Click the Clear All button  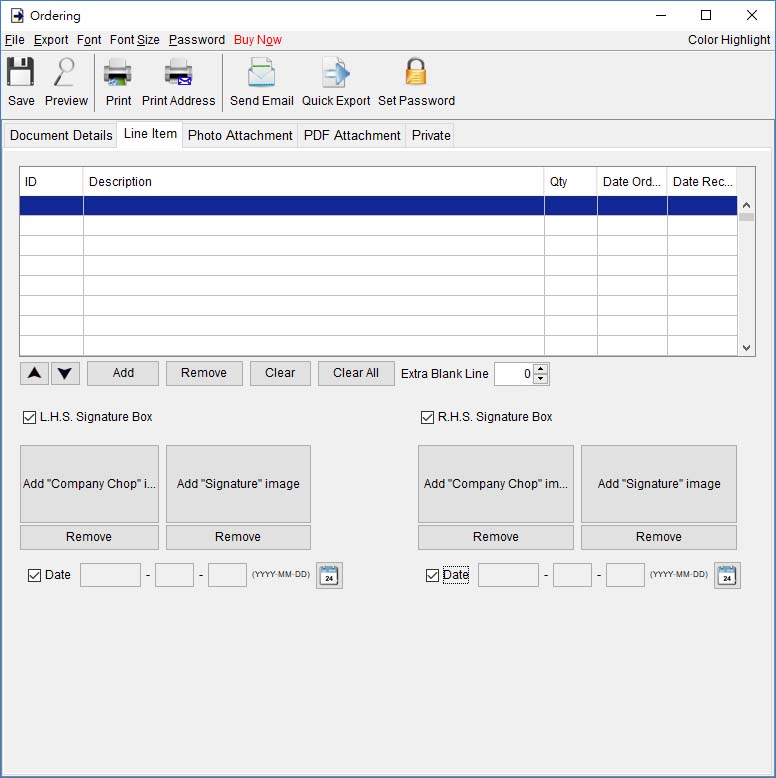pos(356,373)
